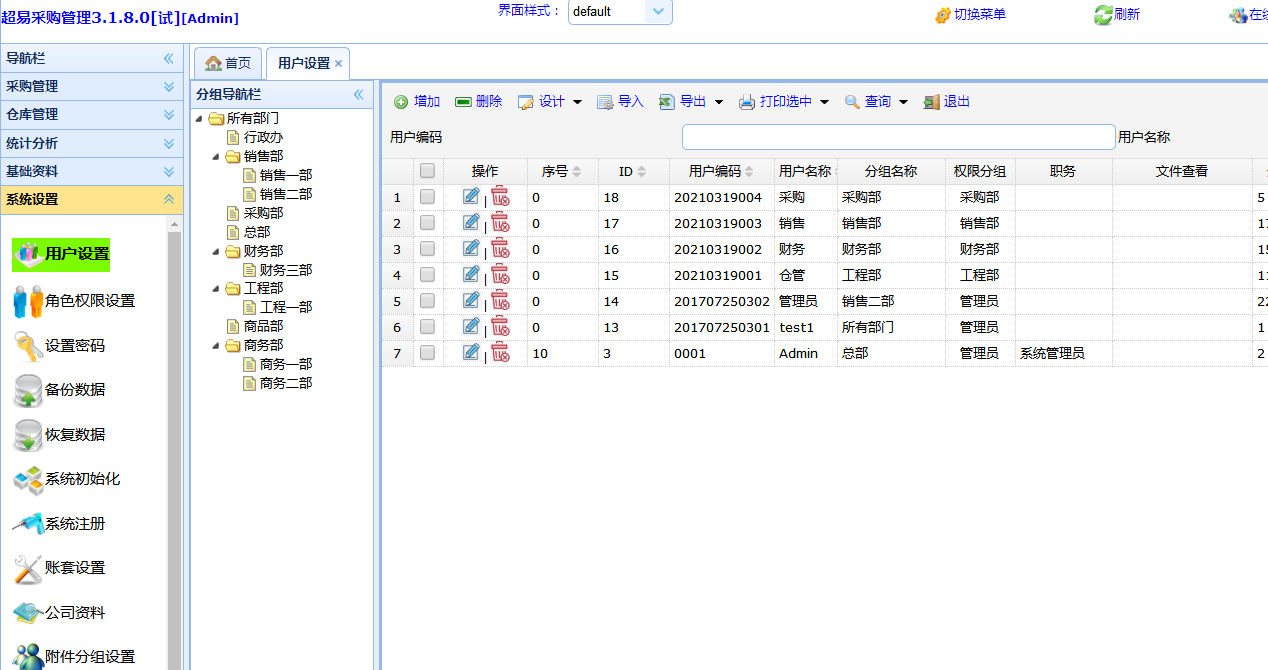Check the checkbox for row 3 财务

pos(427,249)
